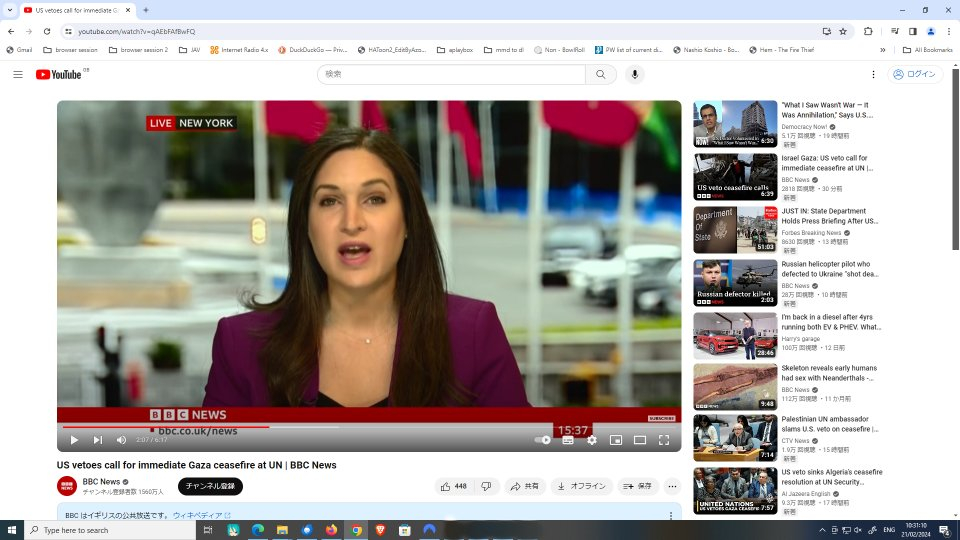The height and width of the screenshot is (540, 960).
Task: Seek on the red video progress bar
Action: [369, 427]
